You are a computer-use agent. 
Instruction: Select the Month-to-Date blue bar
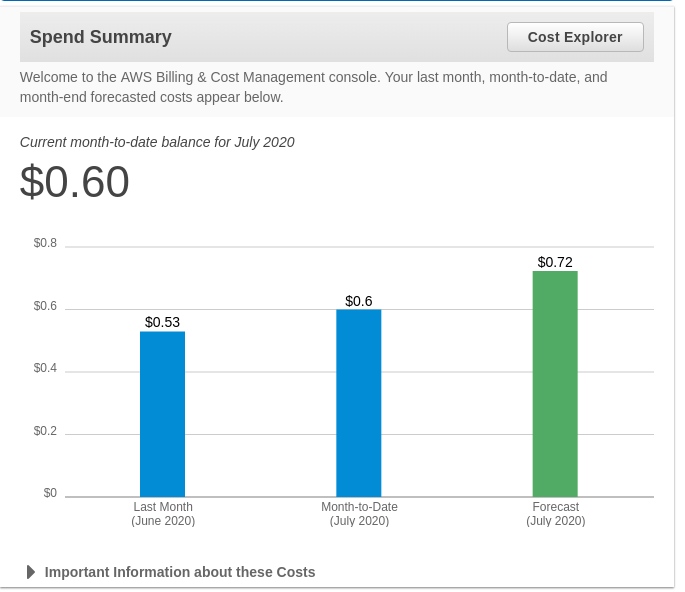[358, 403]
